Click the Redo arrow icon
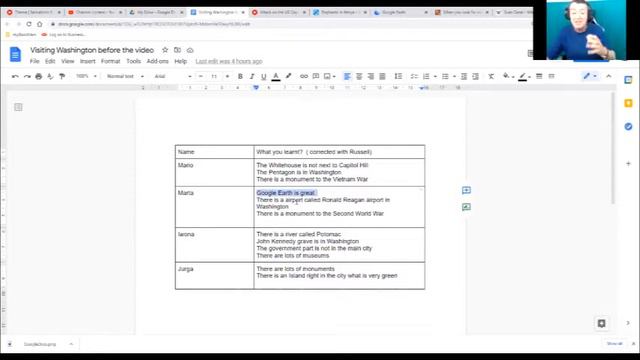This screenshot has height=360, width=640. pos(27,76)
